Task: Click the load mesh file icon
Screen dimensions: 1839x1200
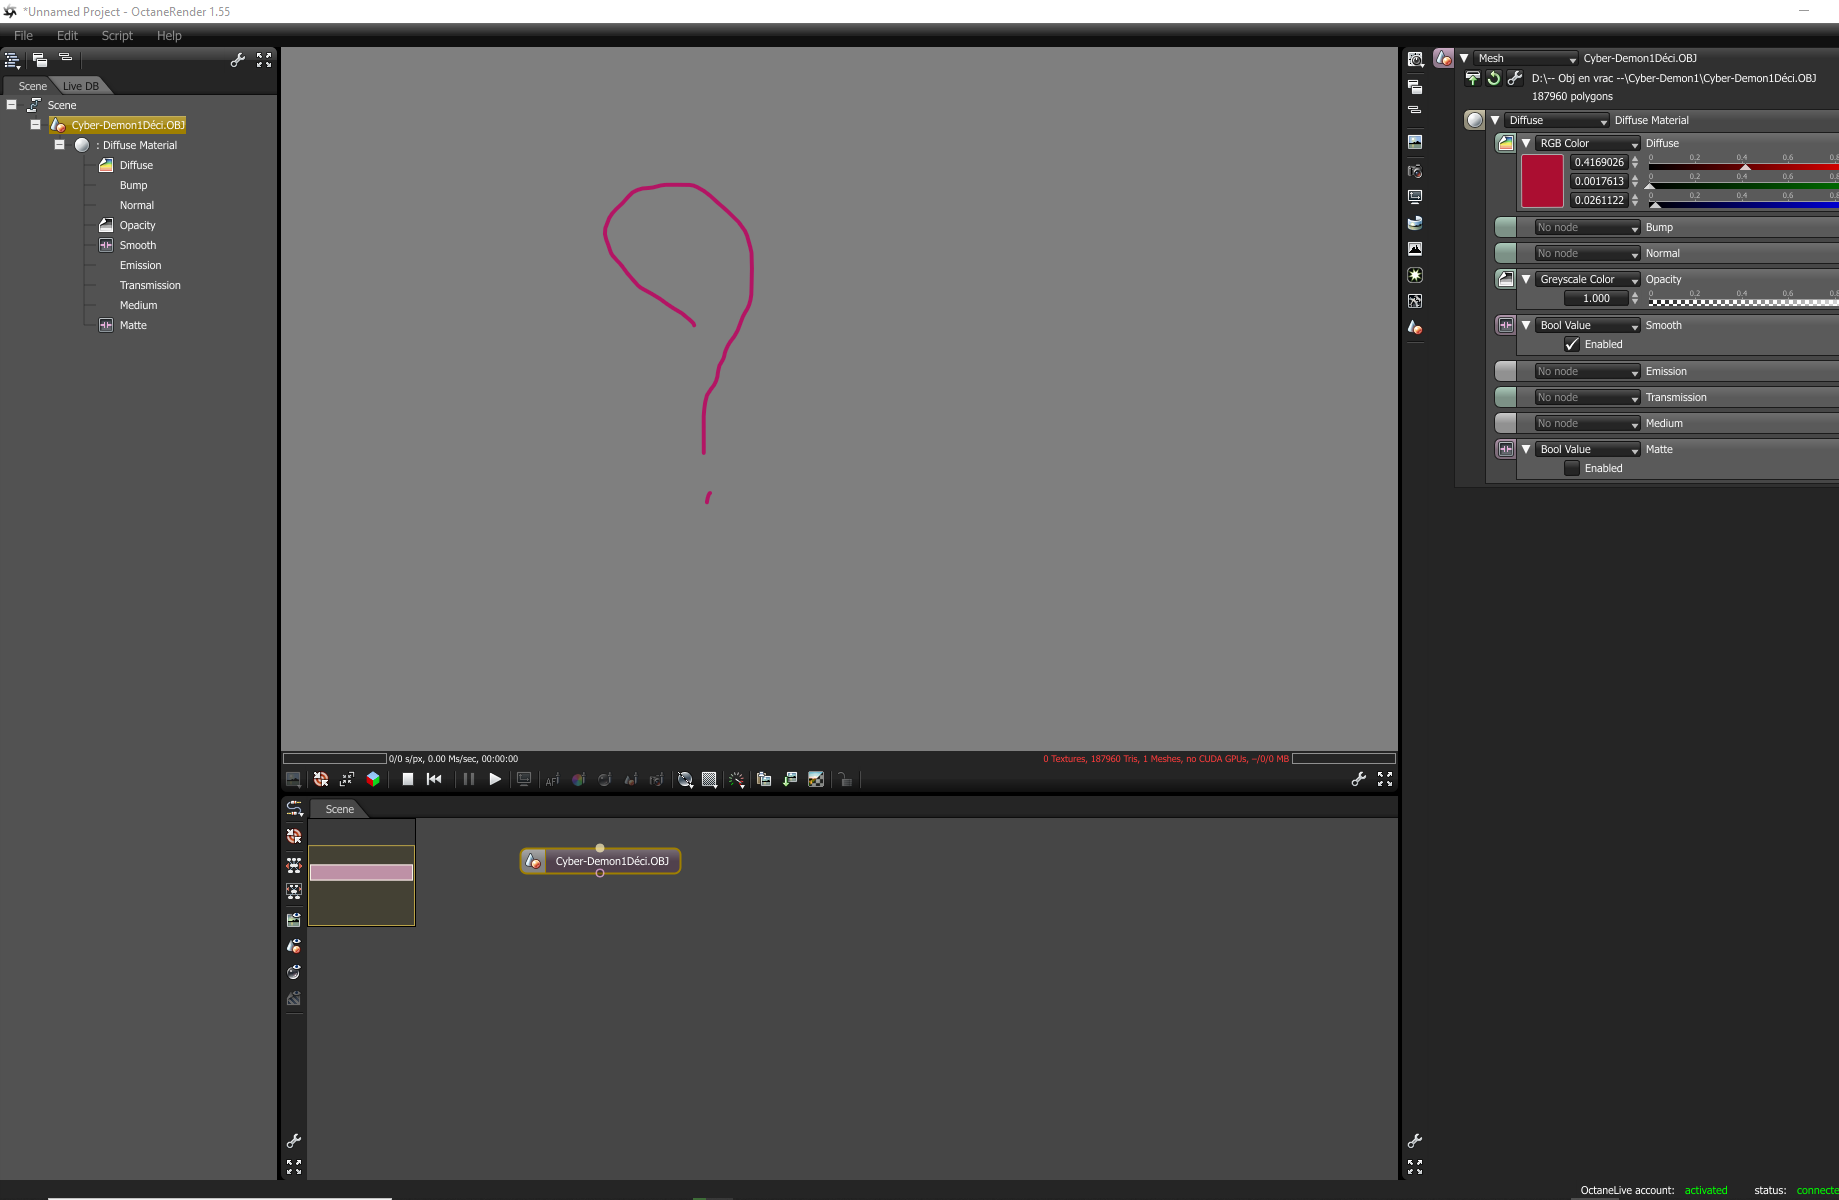Action: click(x=1473, y=78)
